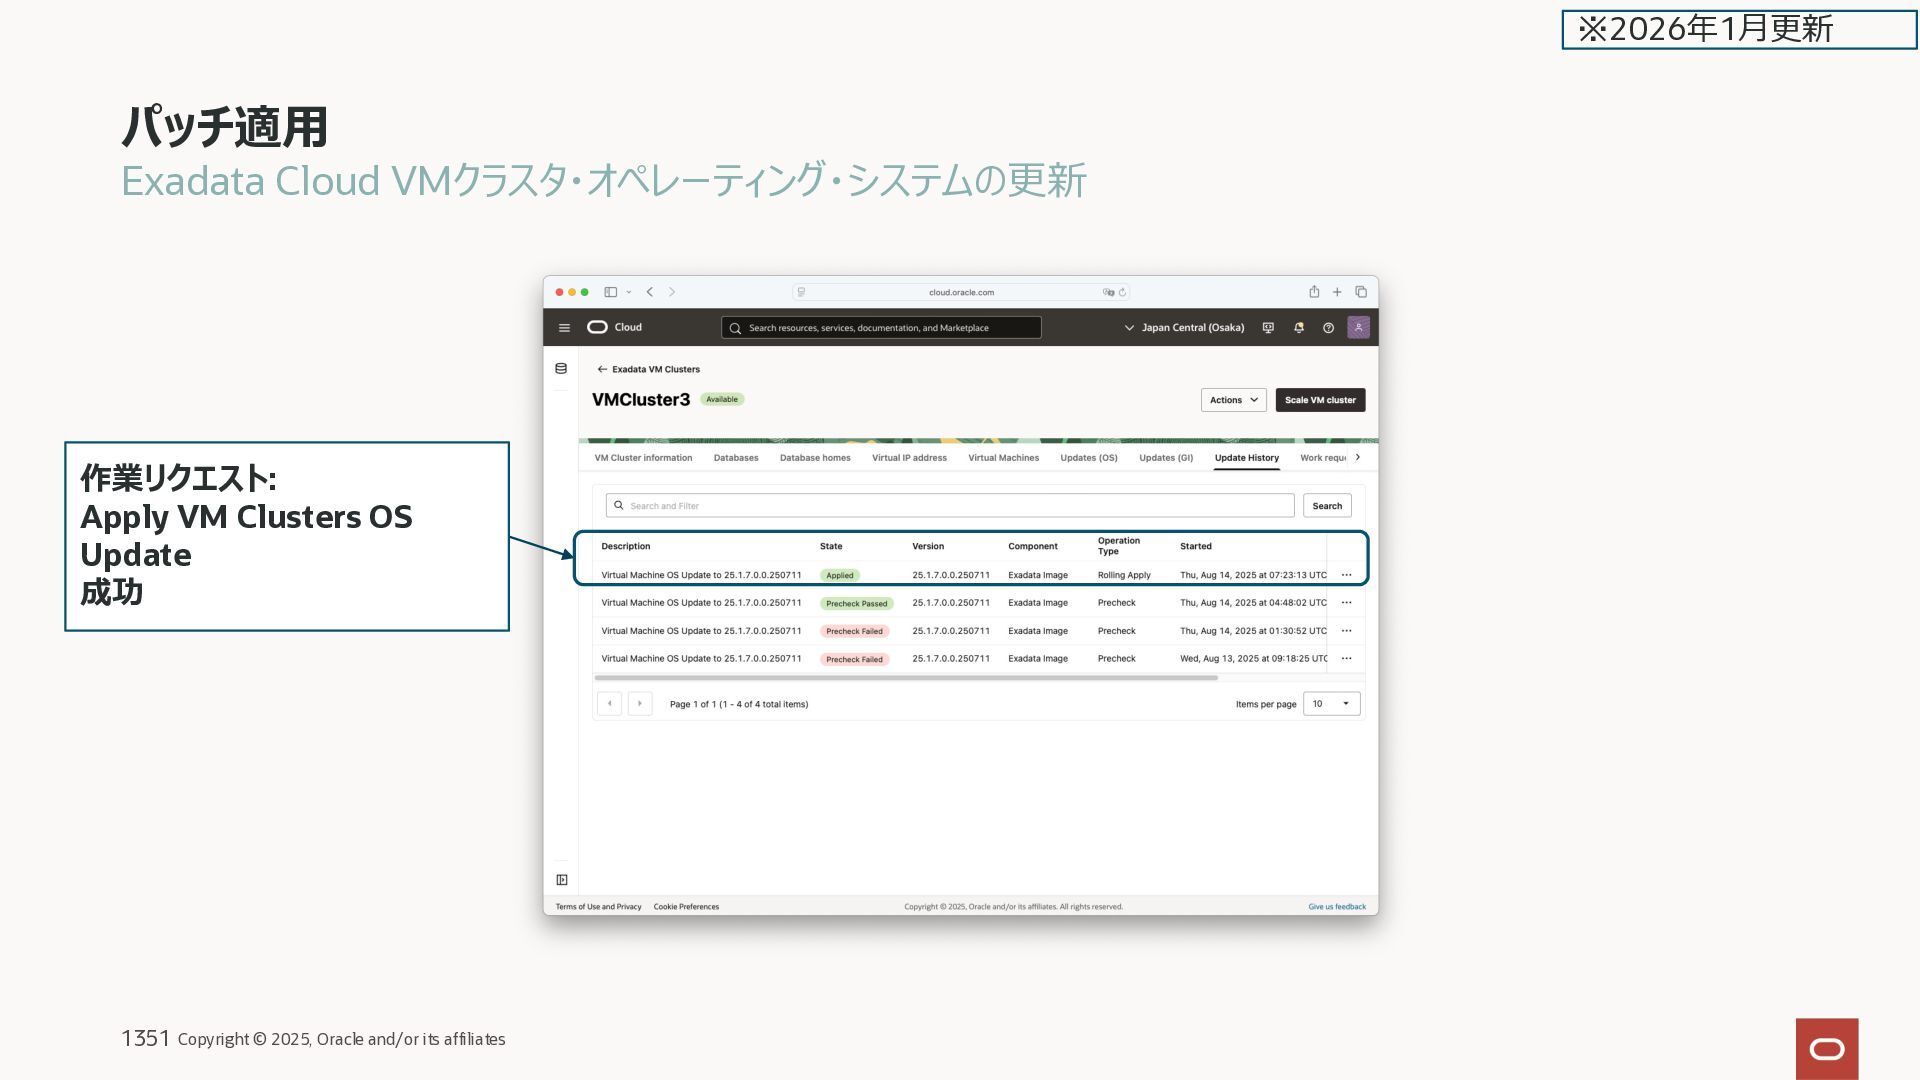Switch to the Updates (OS) tab

(1088, 458)
